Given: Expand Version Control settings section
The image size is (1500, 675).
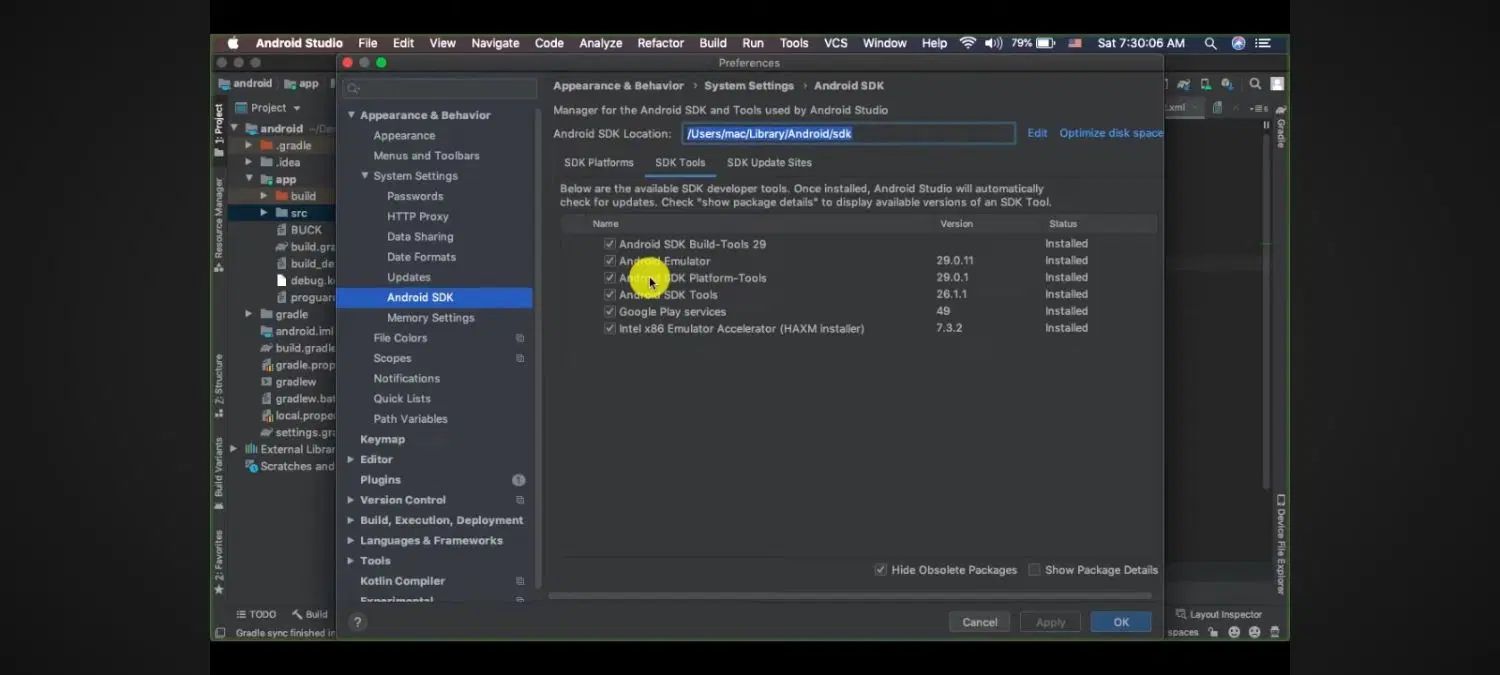Looking at the screenshot, I should point(351,500).
